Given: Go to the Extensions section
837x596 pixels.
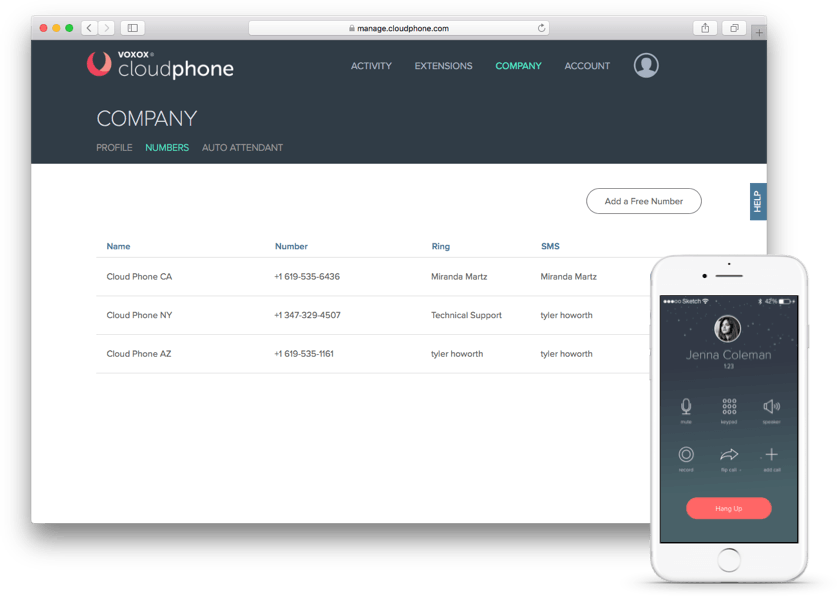Looking at the screenshot, I should 443,66.
